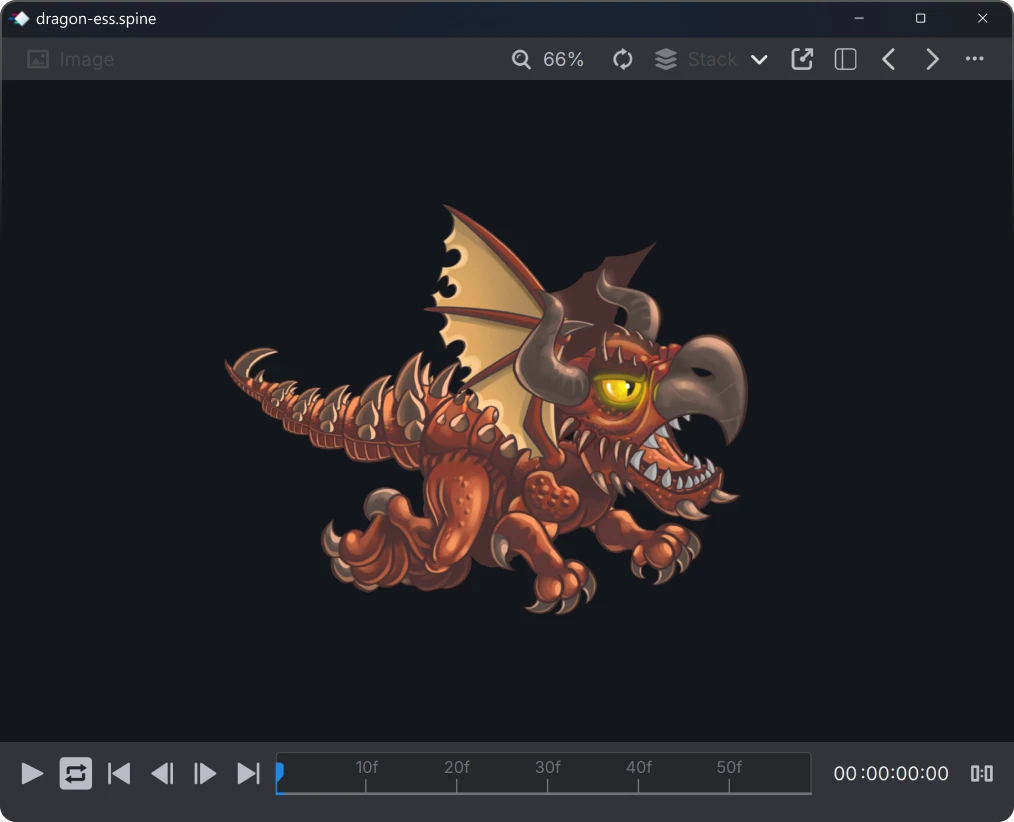Viewport: 1014px width, 822px height.
Task: Toggle loop playback mode
Action: point(76,773)
